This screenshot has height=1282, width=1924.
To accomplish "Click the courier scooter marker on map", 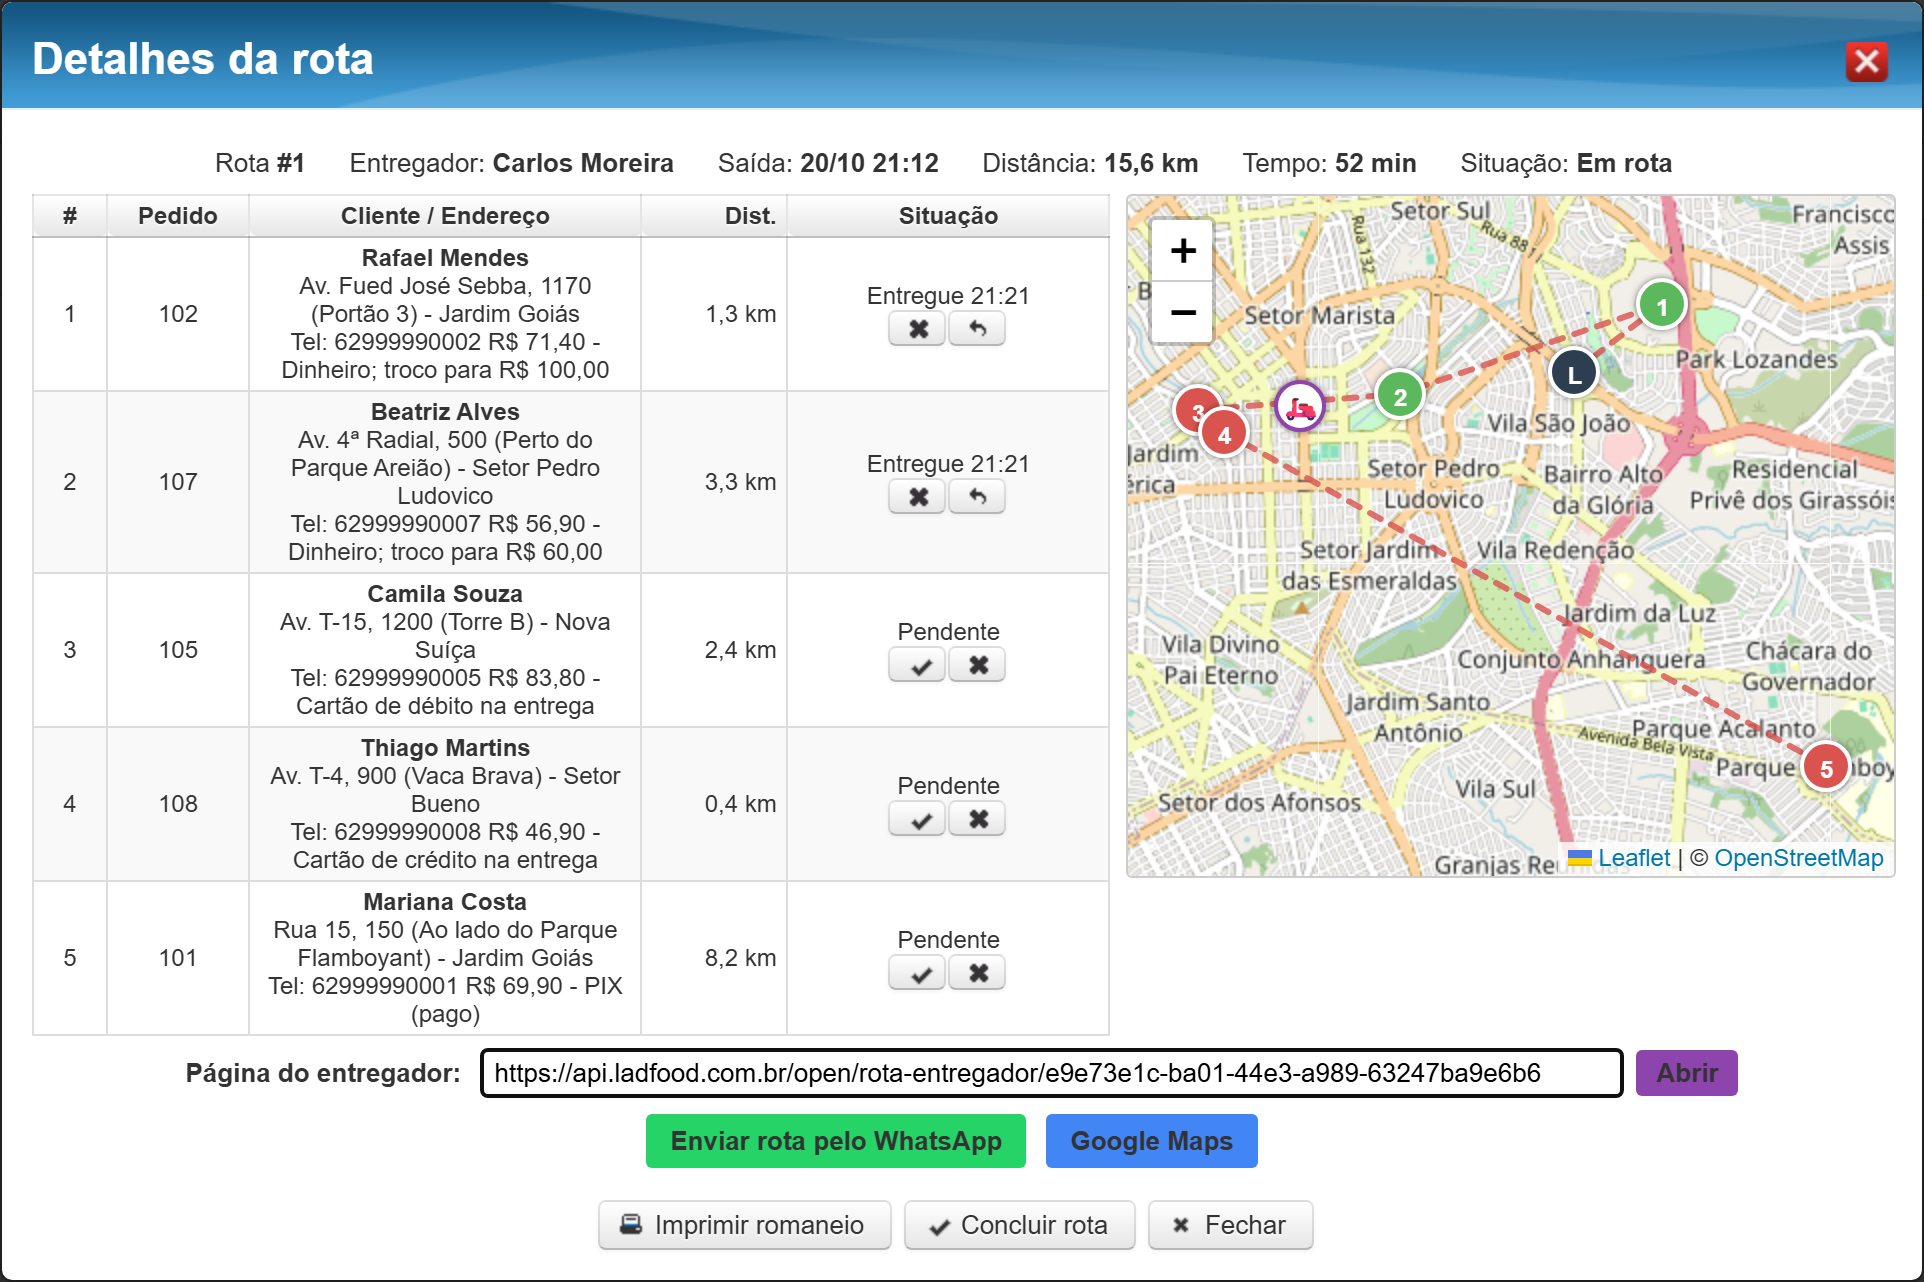I will point(1299,407).
